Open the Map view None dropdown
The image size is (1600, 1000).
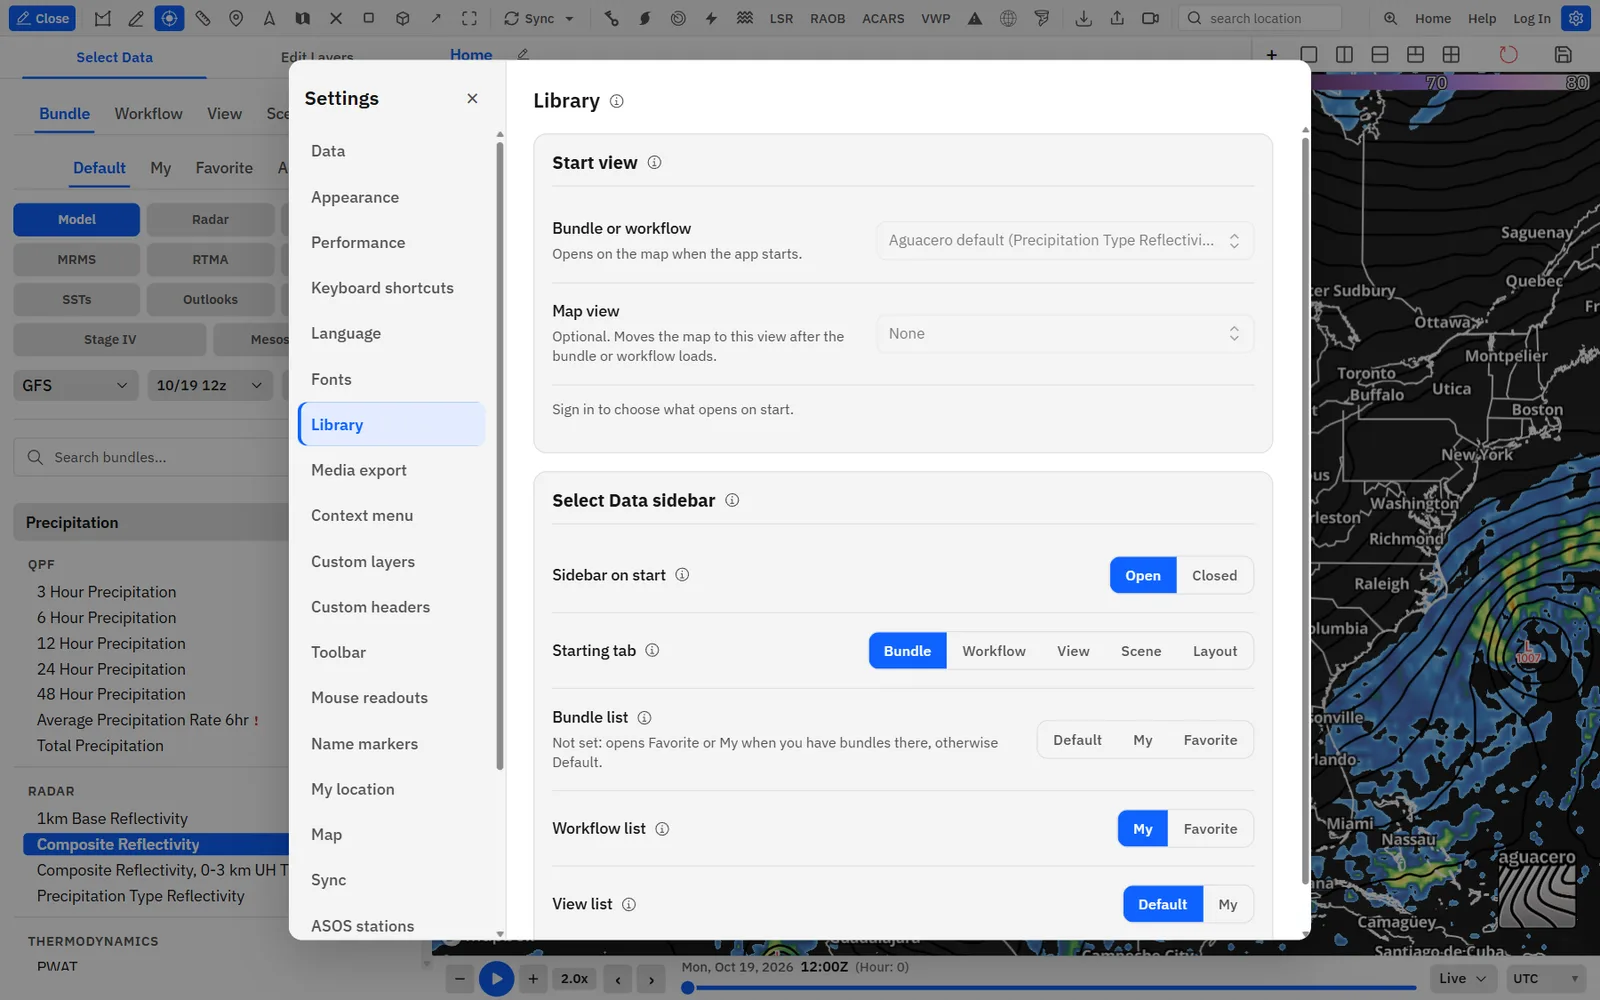(1065, 334)
